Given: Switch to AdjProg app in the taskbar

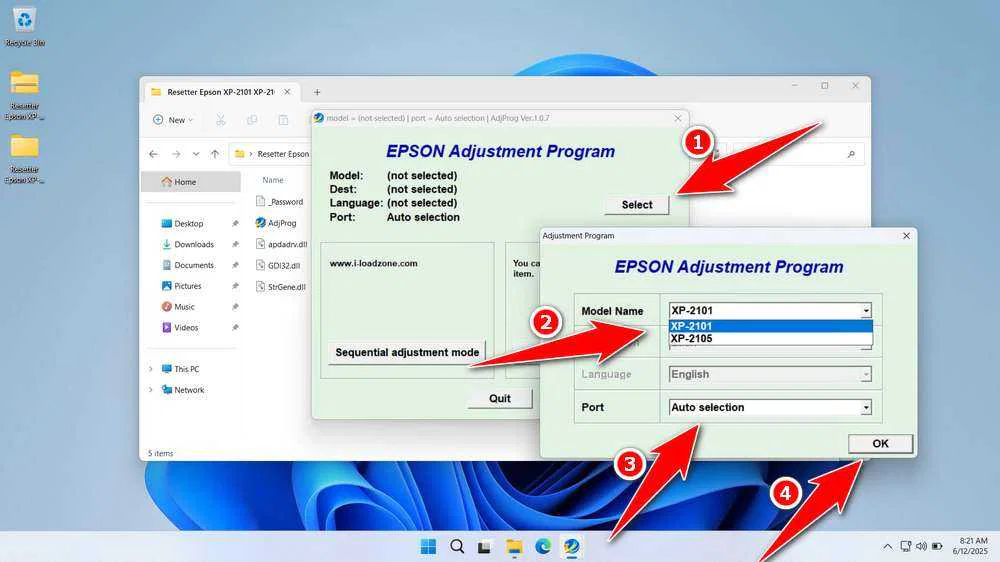Looking at the screenshot, I should coord(571,547).
